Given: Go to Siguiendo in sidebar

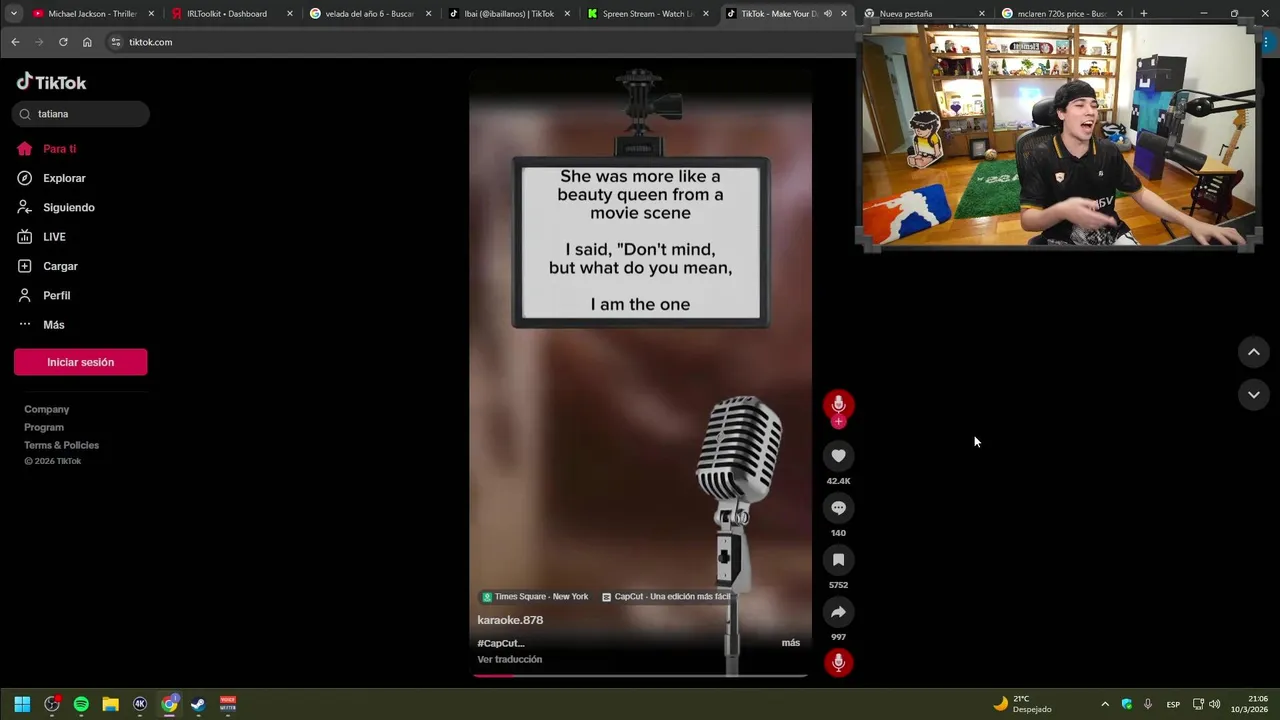Looking at the screenshot, I should click(x=56, y=207).
